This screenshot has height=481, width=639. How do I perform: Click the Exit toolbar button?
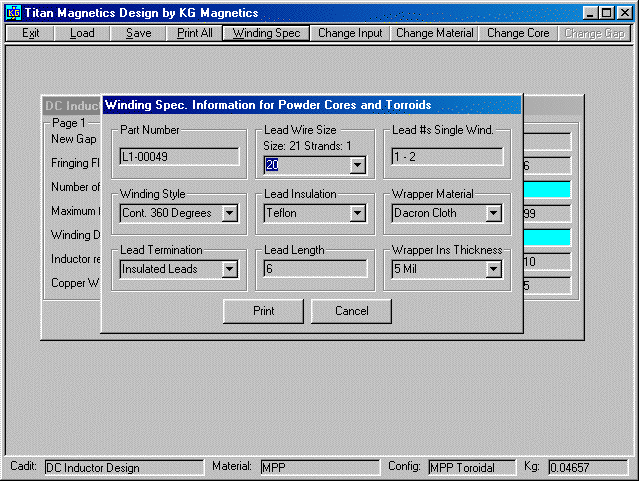point(30,33)
